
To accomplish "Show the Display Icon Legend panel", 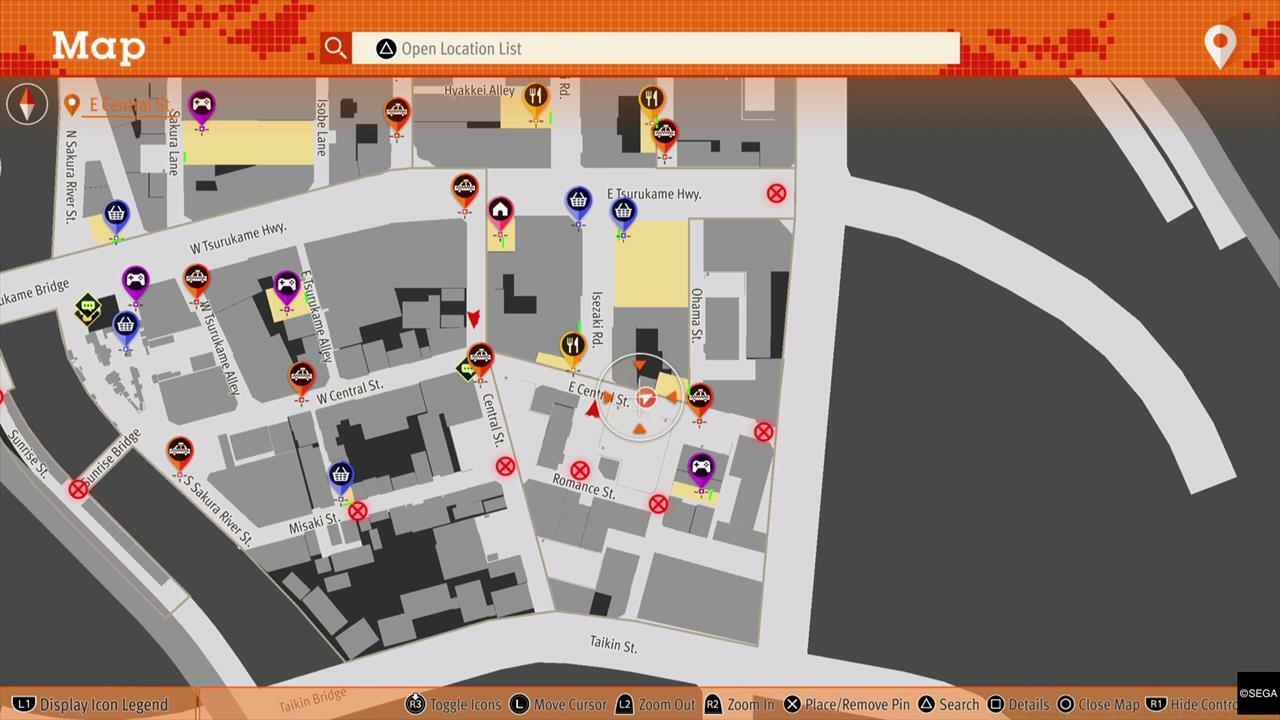I will (92, 704).
